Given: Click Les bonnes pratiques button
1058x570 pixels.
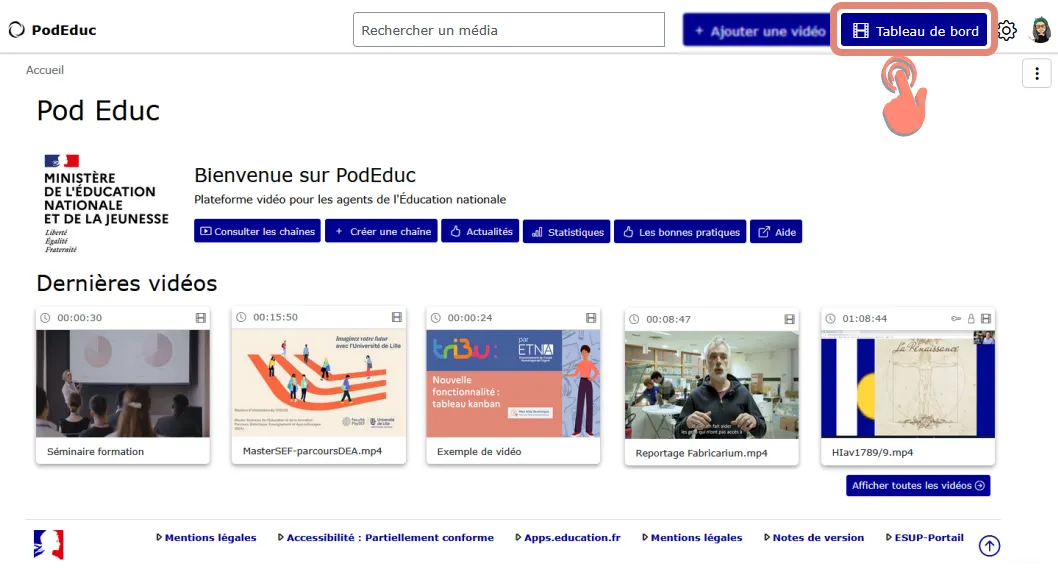Looking at the screenshot, I should pos(680,231).
